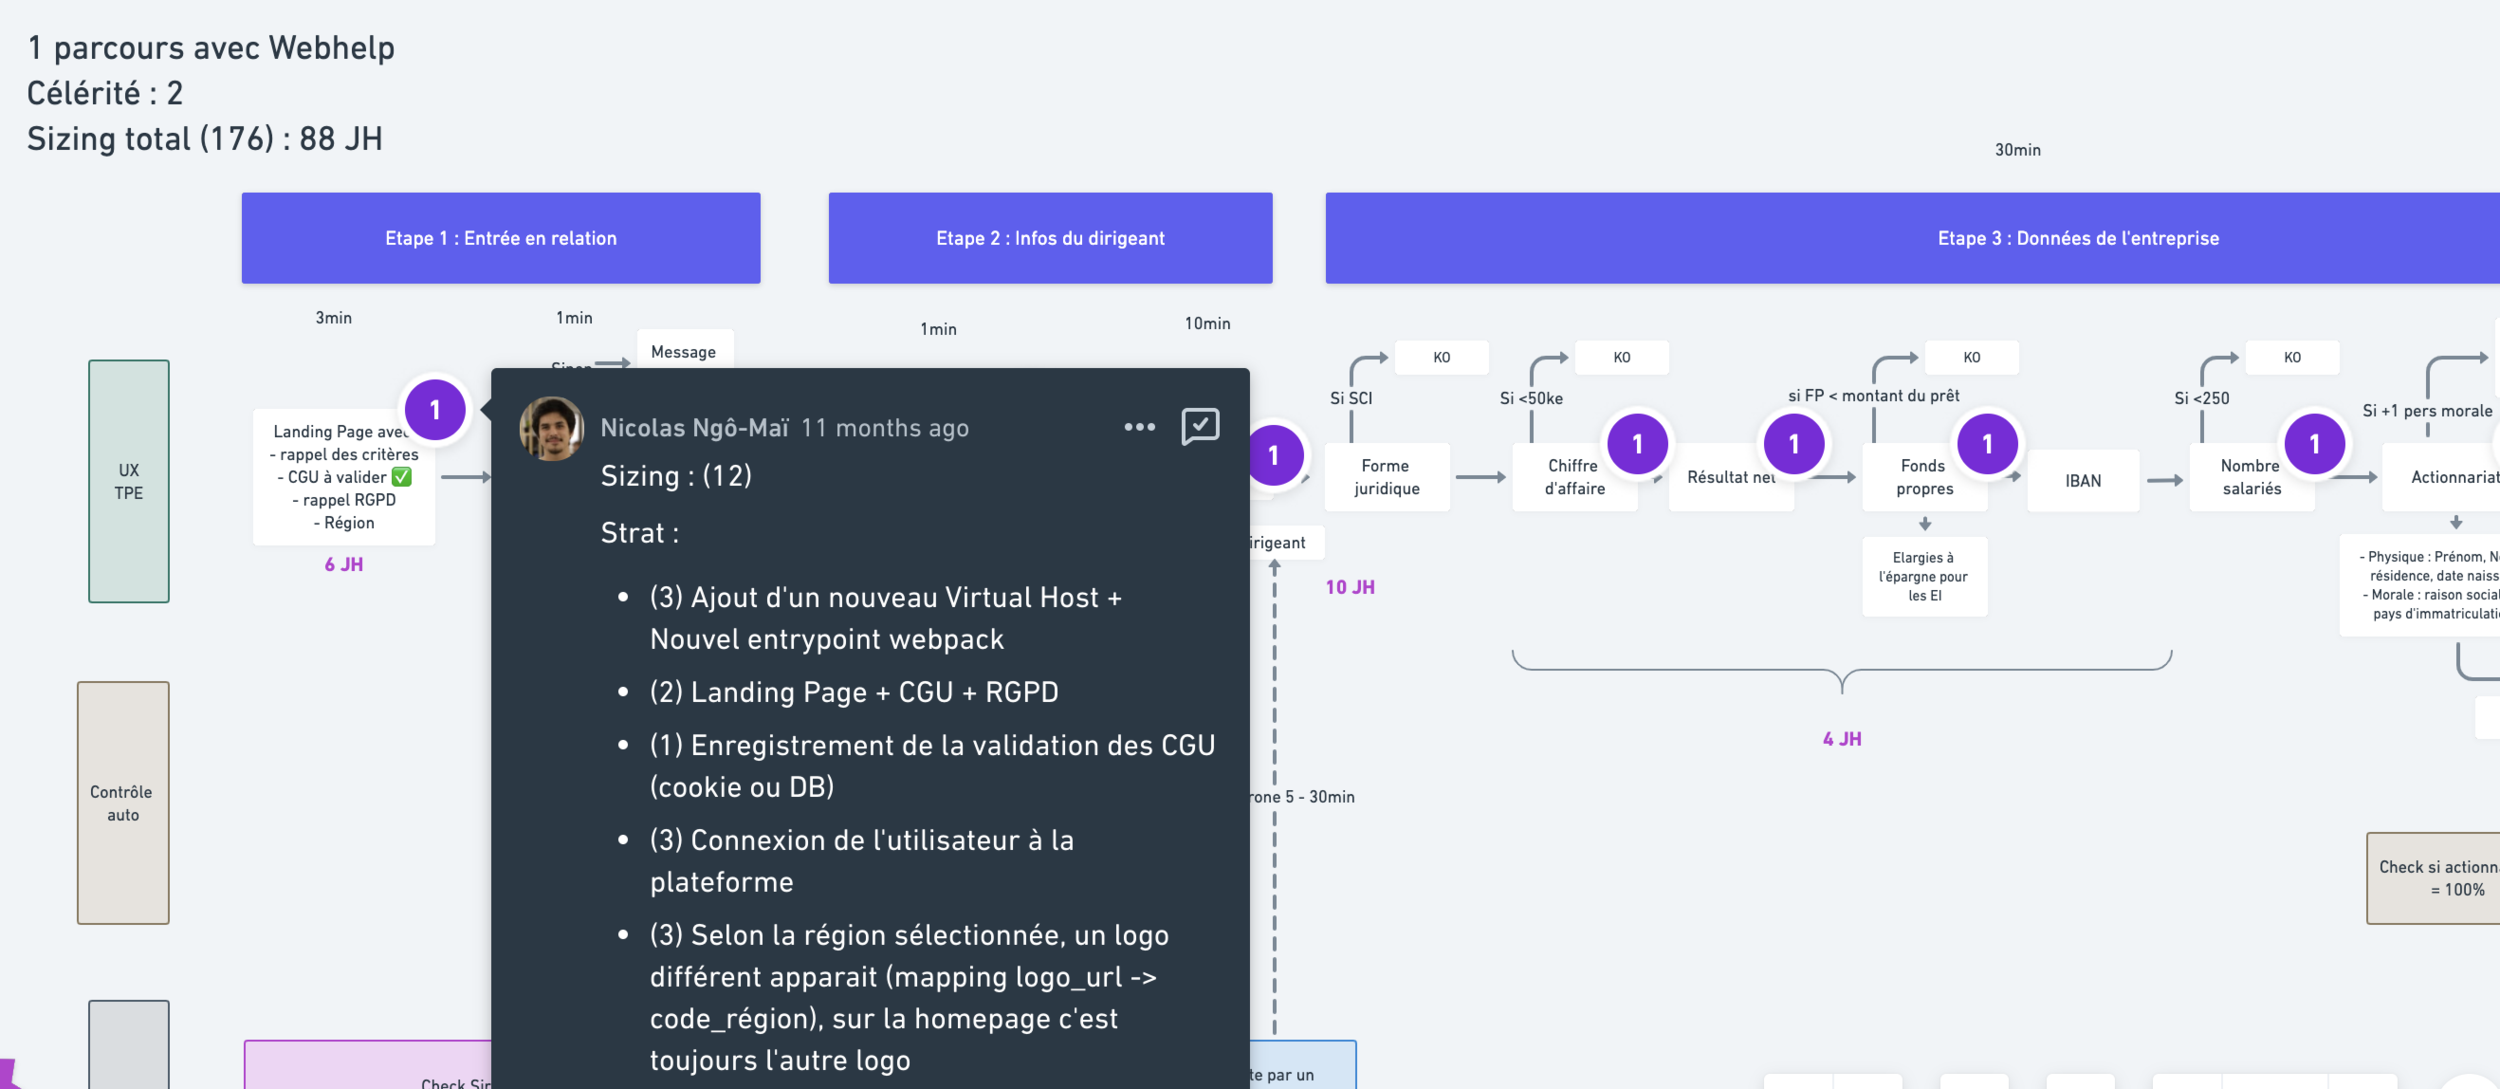Click the Contrôle auto lane block
Screen dimensions: 2500x1089
pos(123,803)
